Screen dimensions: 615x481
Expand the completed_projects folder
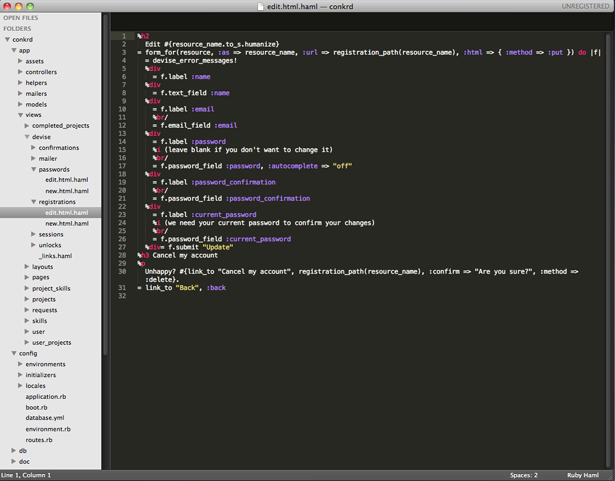click(x=27, y=126)
